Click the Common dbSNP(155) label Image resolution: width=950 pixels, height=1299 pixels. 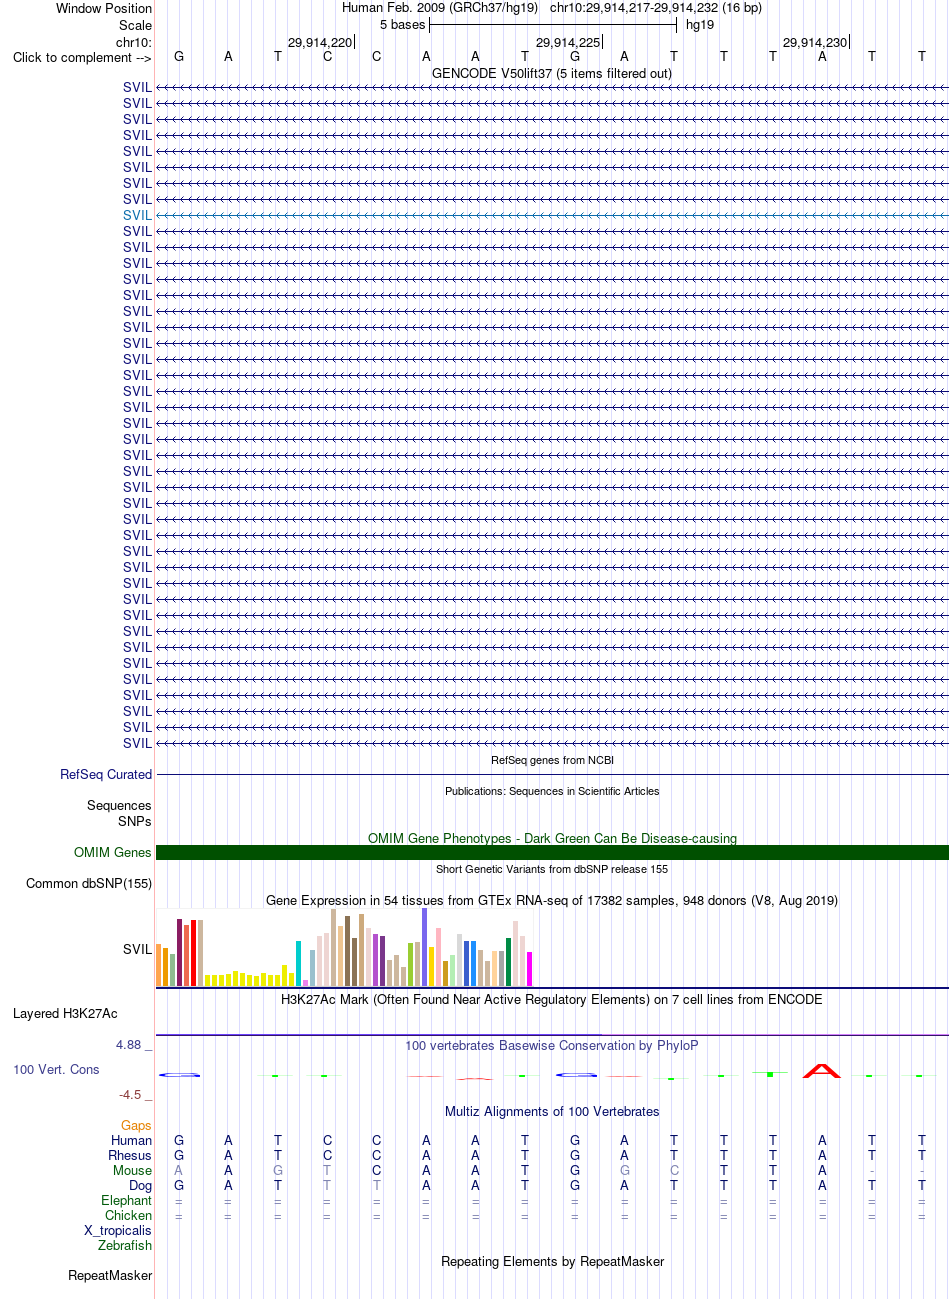click(89, 883)
